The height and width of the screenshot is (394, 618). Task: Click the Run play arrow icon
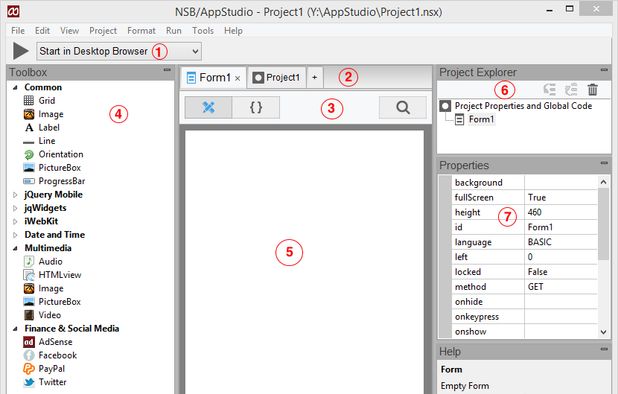(x=20, y=51)
